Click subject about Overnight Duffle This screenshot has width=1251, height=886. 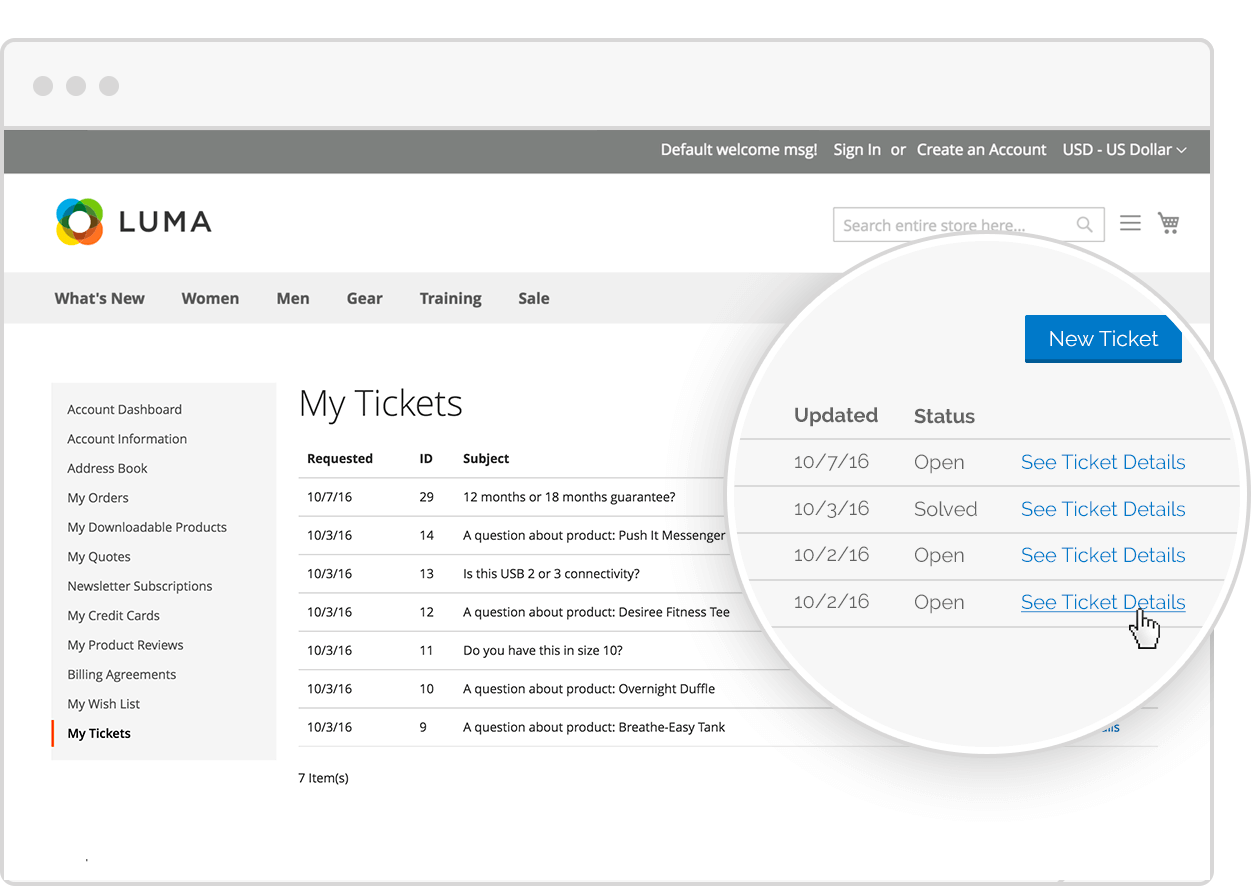point(589,689)
